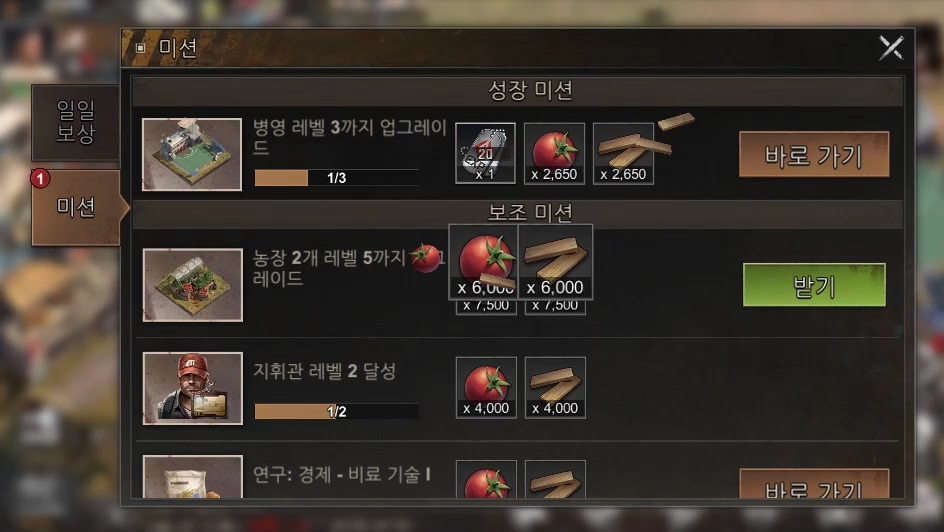Click the farm building thumbnail
The image size is (944, 532).
point(193,285)
